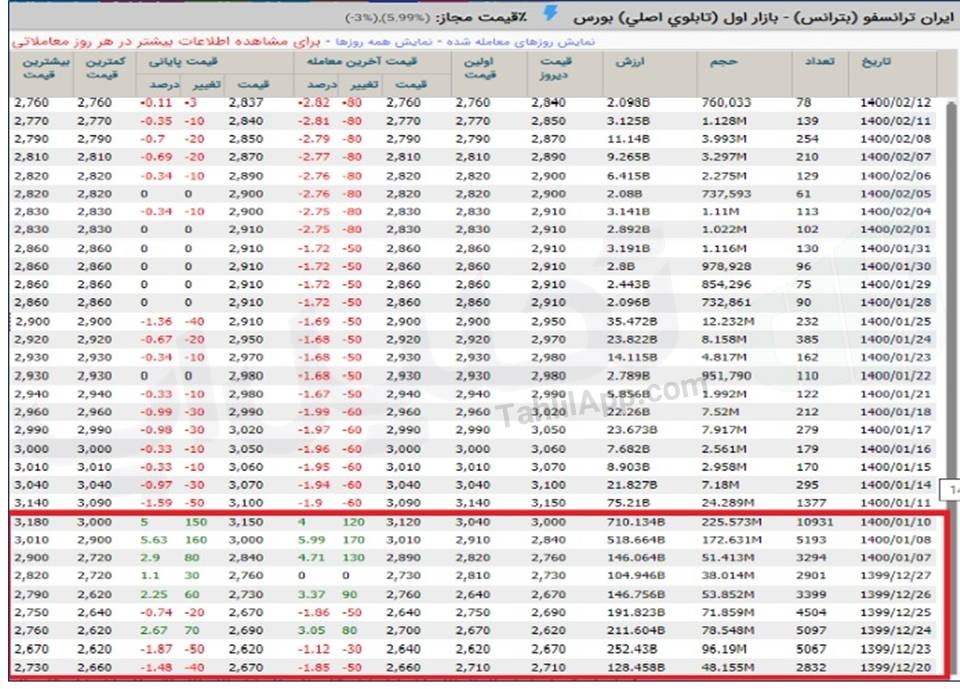Select date 1399/12/20 in last row
960x689 pixels.
[895, 668]
